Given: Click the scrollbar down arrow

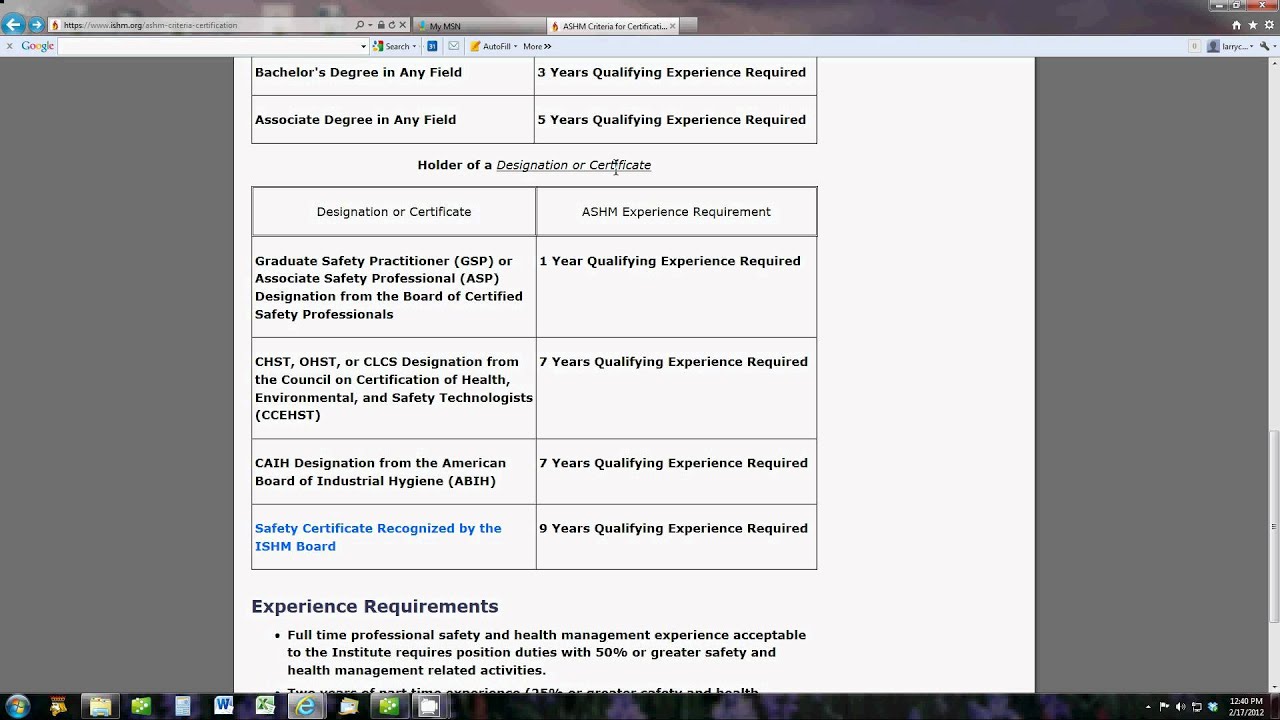Looking at the screenshot, I should [1273, 686].
